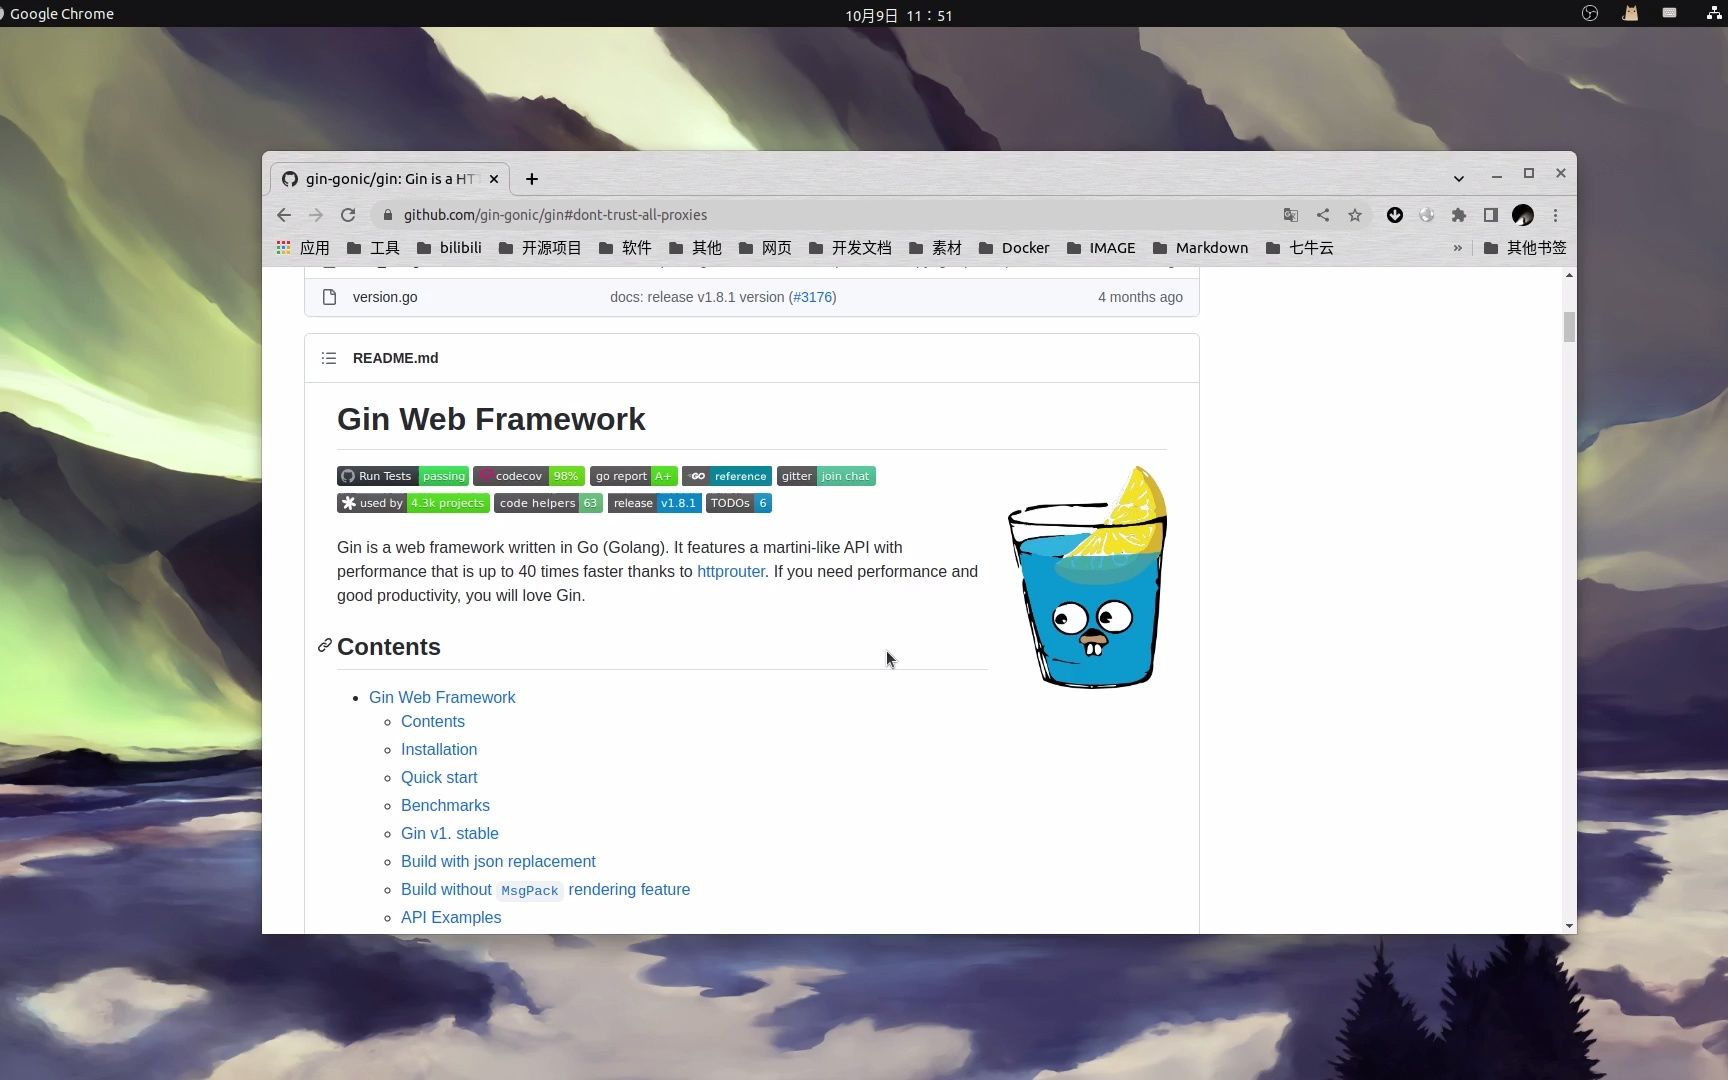Go back to the previous page

pos(284,215)
